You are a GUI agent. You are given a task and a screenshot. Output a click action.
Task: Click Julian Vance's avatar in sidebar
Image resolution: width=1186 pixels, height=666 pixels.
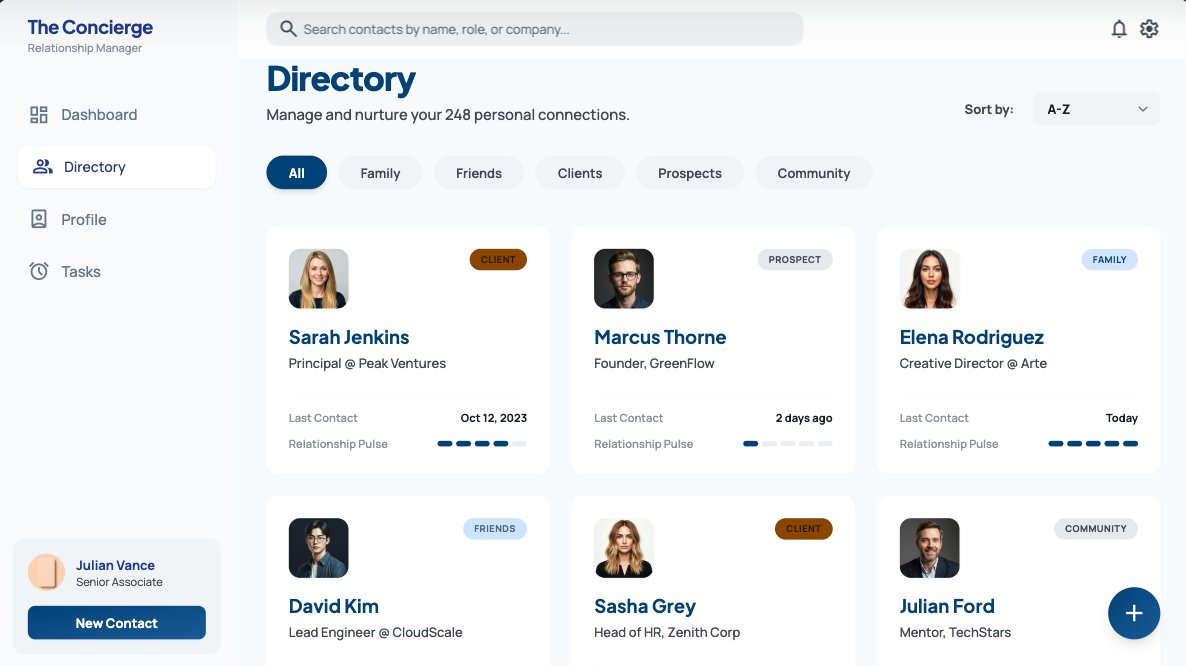tap(46, 572)
